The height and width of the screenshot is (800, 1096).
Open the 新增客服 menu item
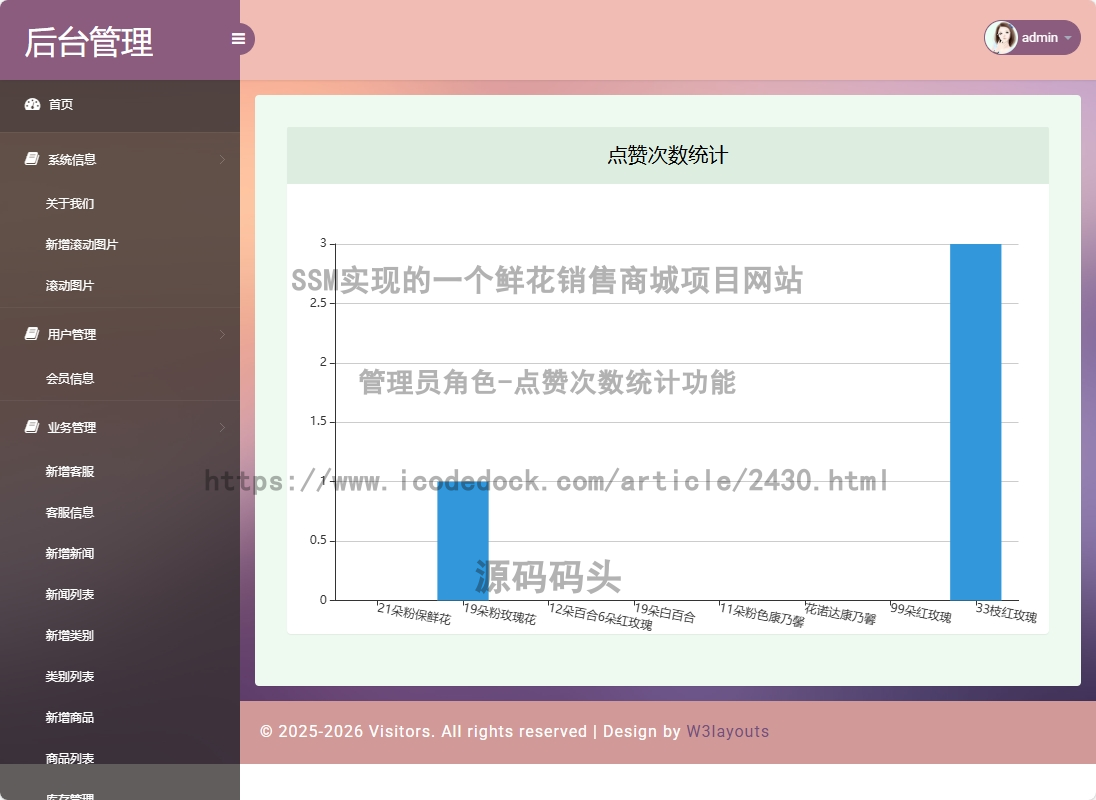70,472
